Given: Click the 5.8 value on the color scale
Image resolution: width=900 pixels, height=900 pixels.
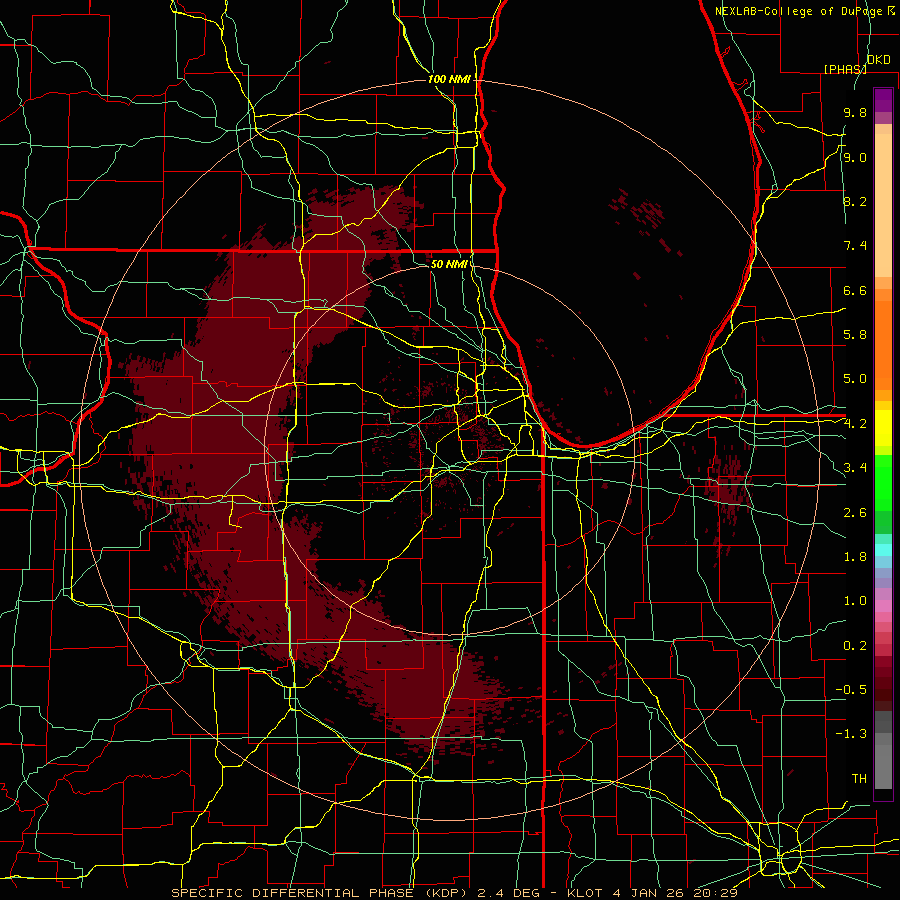Looking at the screenshot, I should point(855,335).
